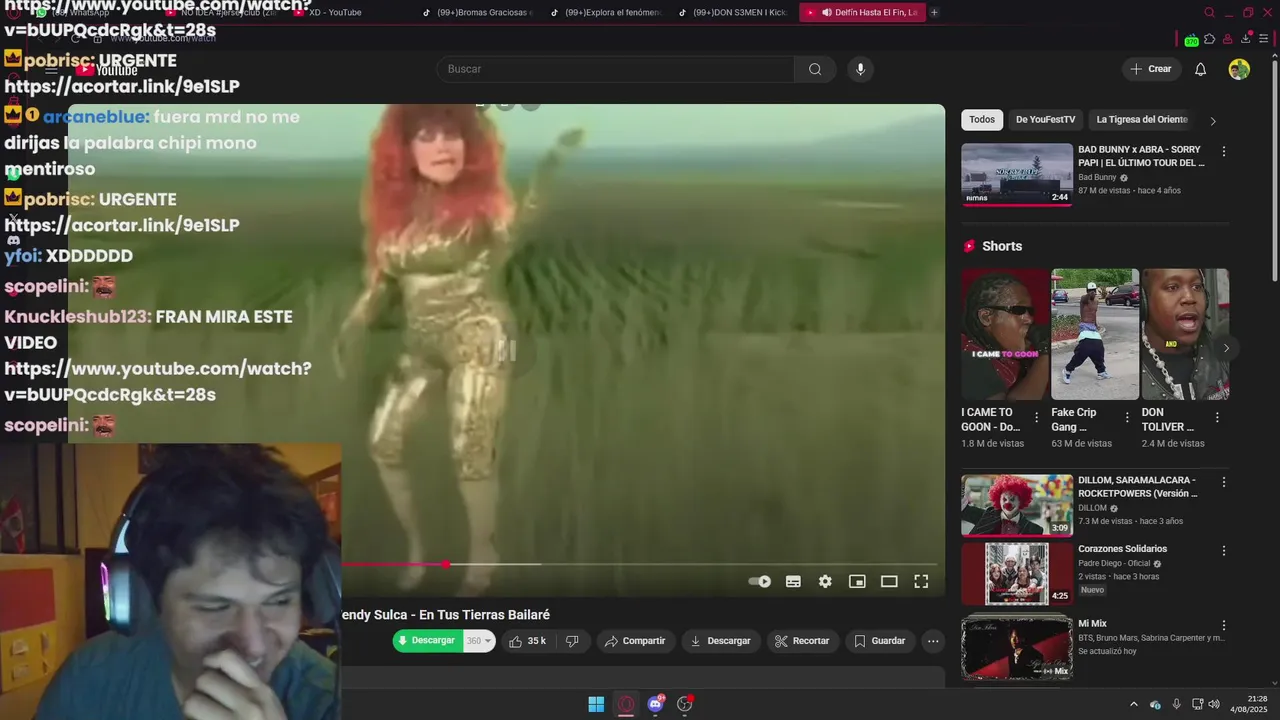Open options for I CAME TO GOON short
The height and width of the screenshot is (720, 1280).
click(1036, 418)
